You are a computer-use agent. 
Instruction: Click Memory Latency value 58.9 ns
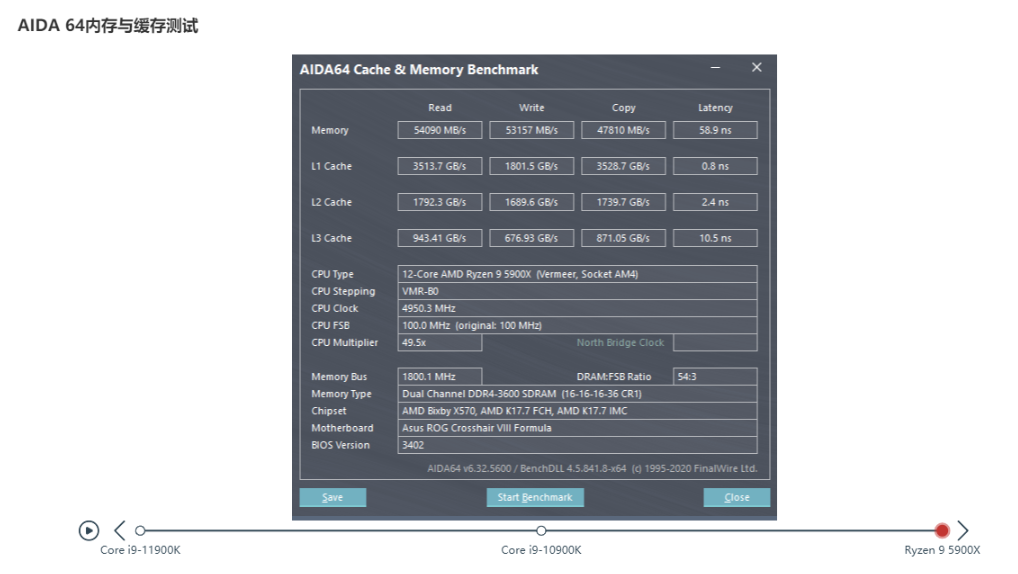point(715,130)
